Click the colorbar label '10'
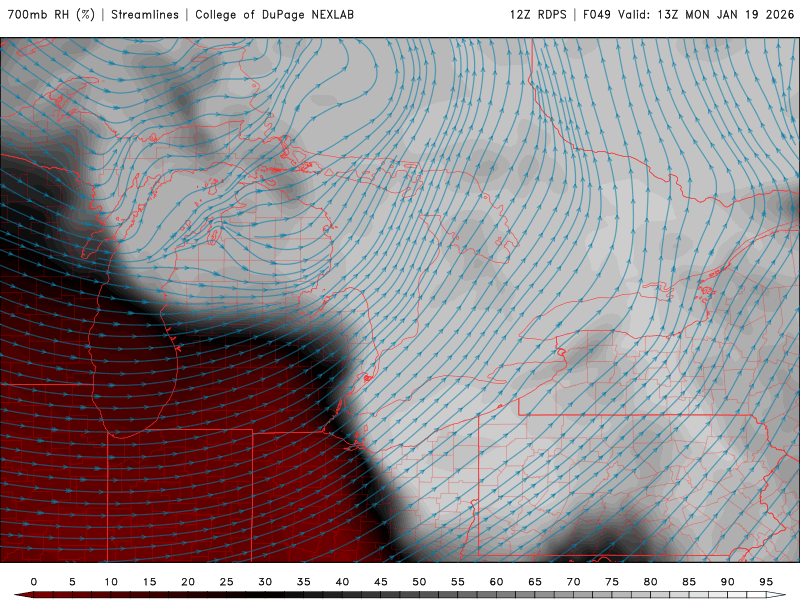The image size is (800, 600). [111, 582]
